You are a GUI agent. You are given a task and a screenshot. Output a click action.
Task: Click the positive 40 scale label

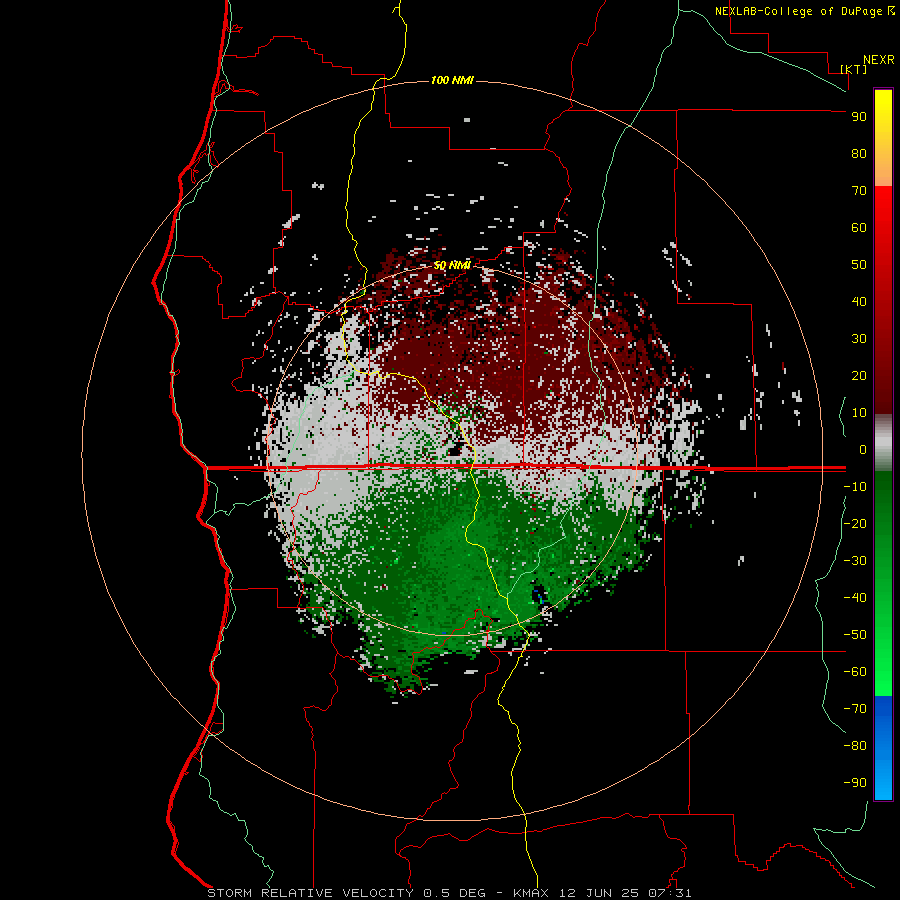(859, 301)
